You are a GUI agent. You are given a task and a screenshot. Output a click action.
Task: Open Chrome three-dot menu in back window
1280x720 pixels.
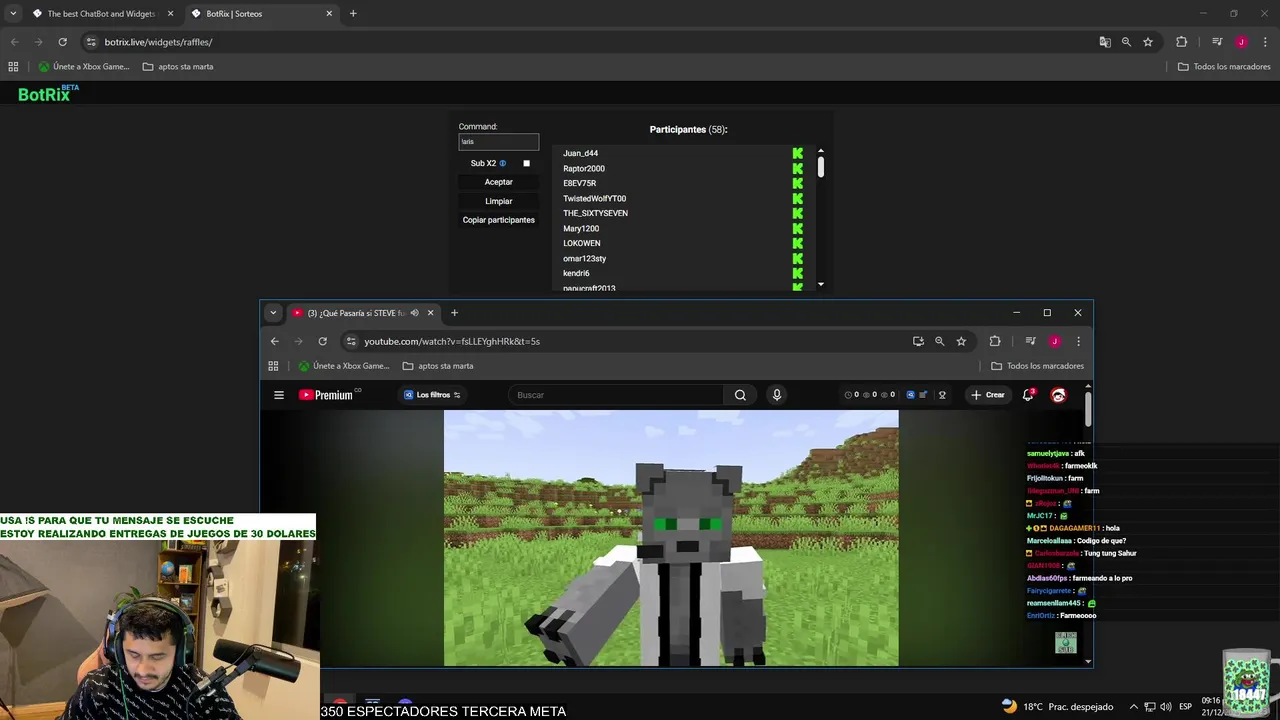pyautogui.click(x=1265, y=42)
